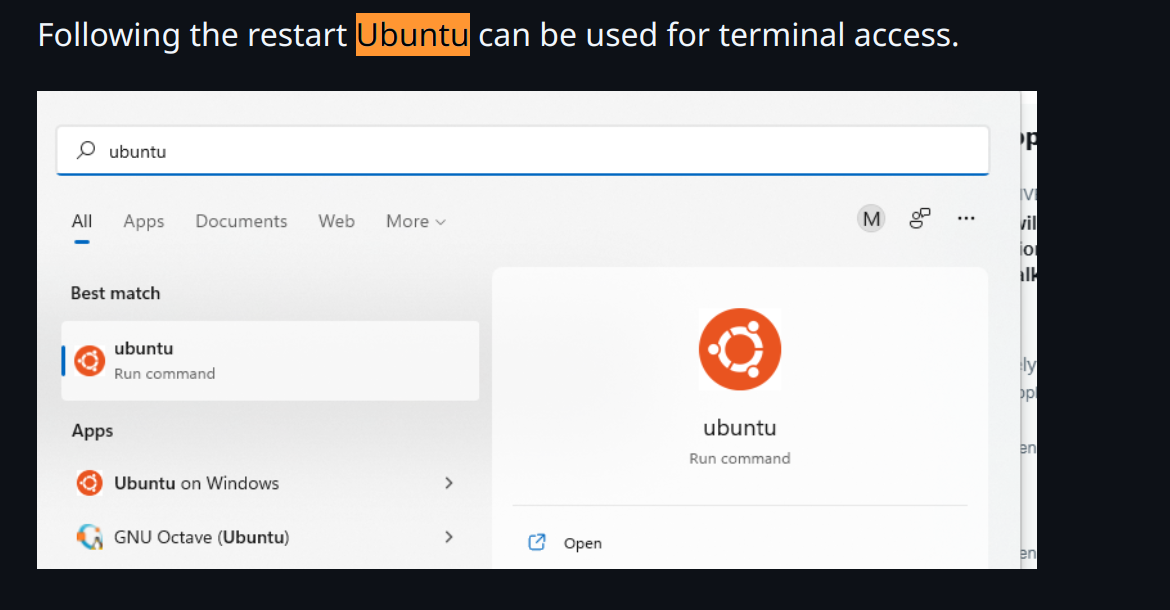The height and width of the screenshot is (610, 1170).
Task: Open the three-dot options menu
Action: pos(966,218)
